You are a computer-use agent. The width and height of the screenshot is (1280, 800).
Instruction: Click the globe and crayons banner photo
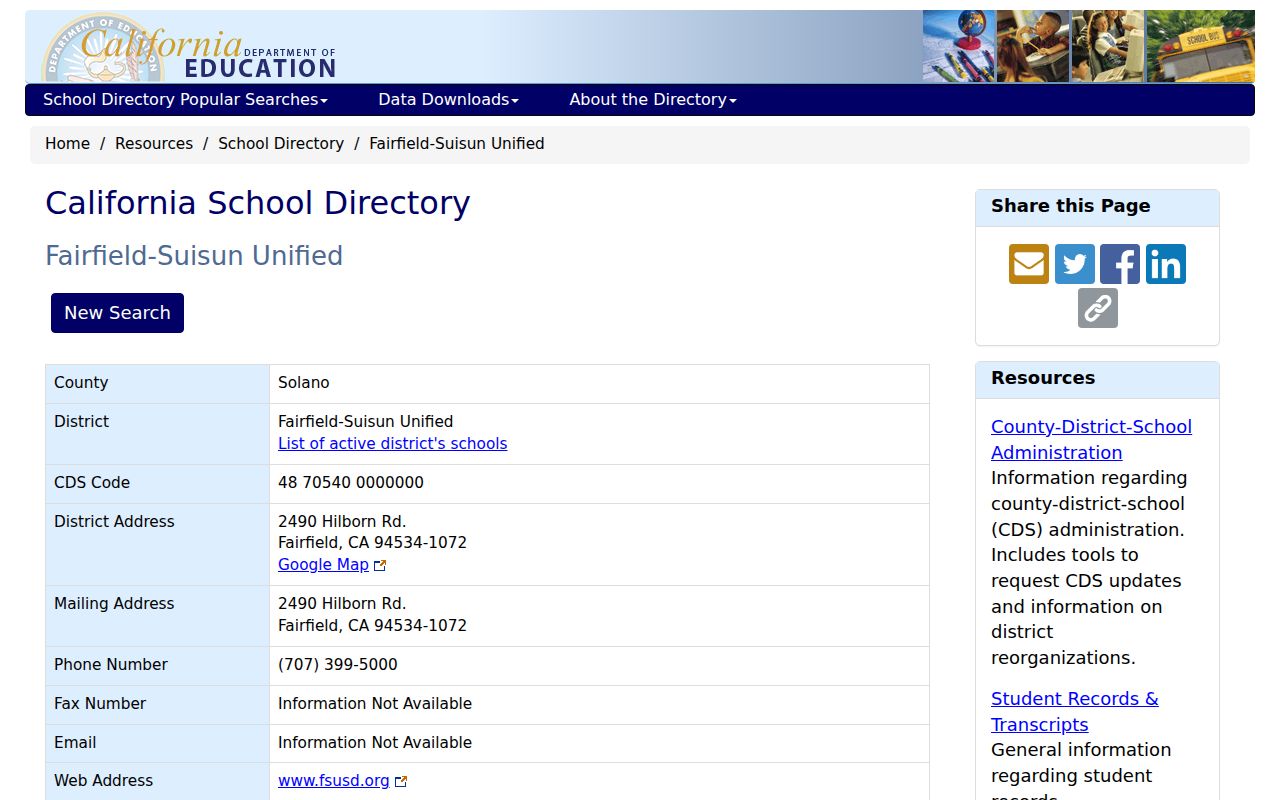coord(958,46)
